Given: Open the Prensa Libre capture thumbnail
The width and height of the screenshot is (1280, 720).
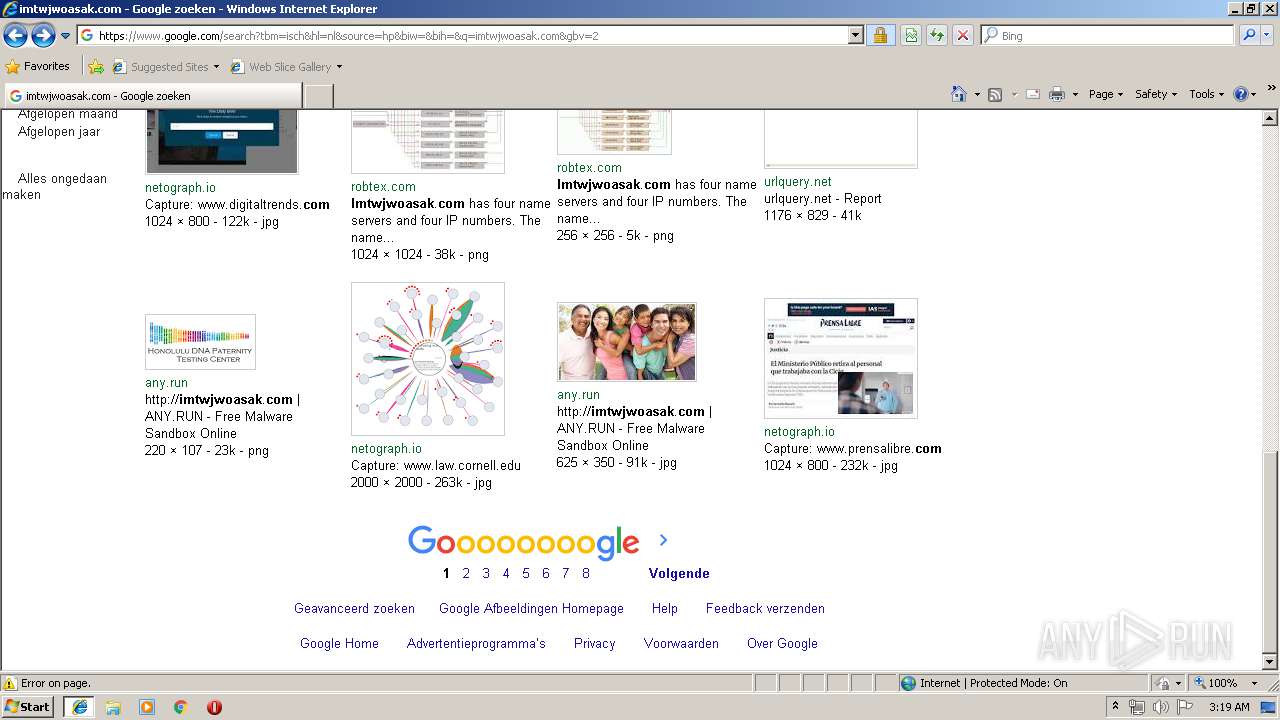Looking at the screenshot, I should point(840,358).
